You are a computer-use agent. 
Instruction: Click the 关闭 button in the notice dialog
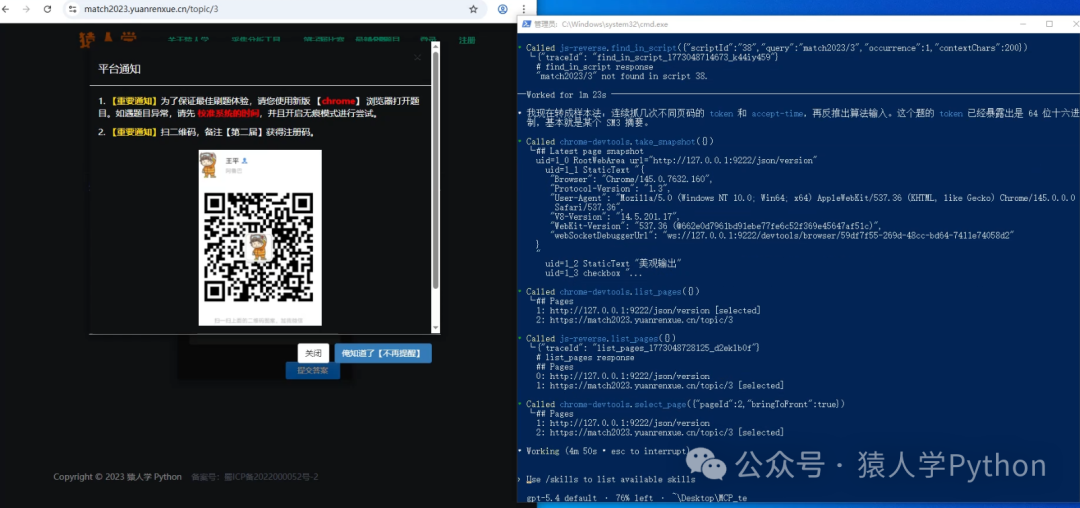point(313,353)
